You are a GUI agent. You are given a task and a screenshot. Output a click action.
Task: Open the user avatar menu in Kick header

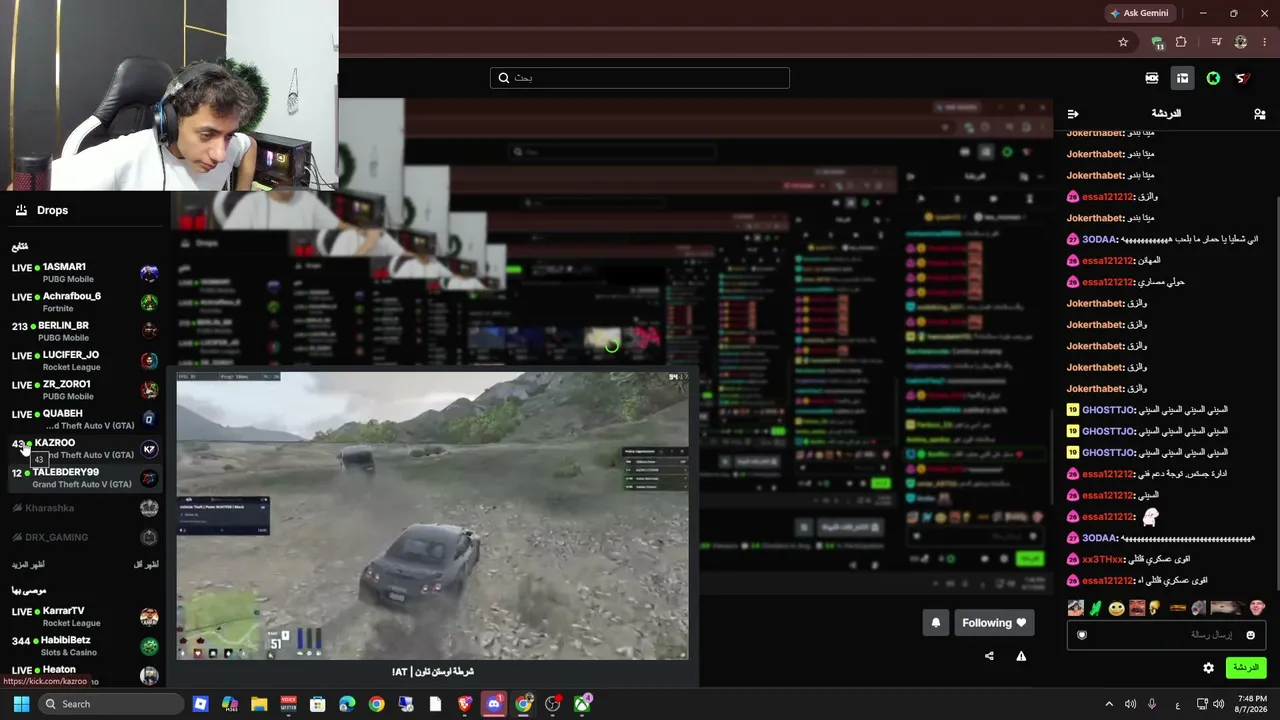pos(1243,78)
